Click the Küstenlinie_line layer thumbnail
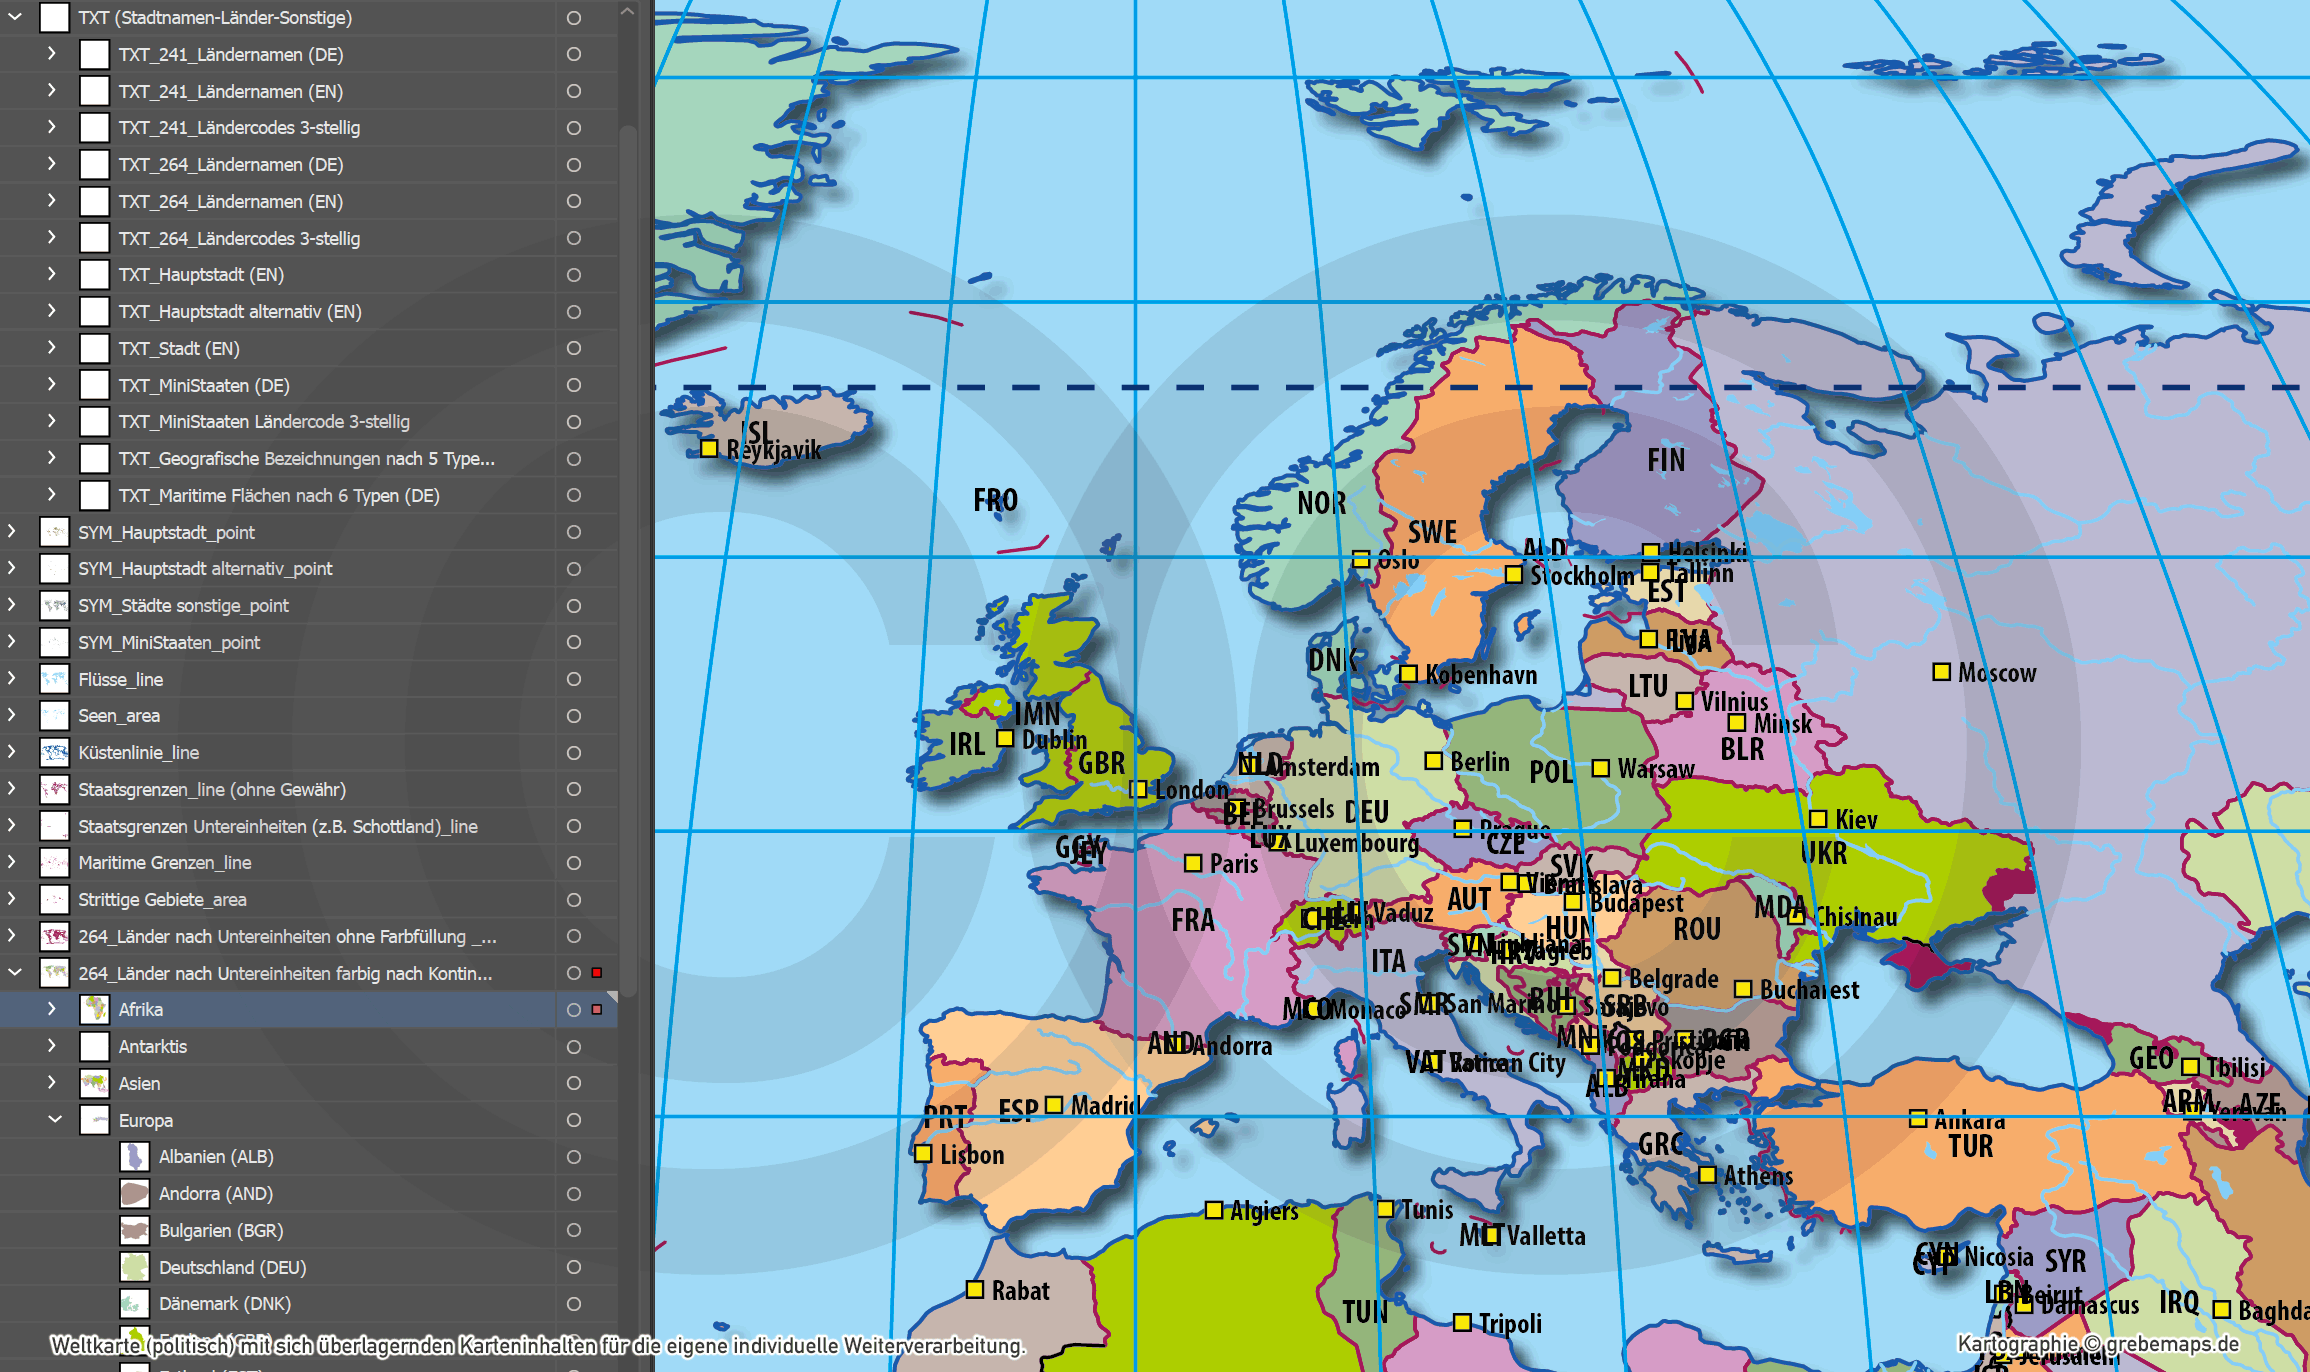Viewport: 2310px width, 1372px height. [x=54, y=753]
